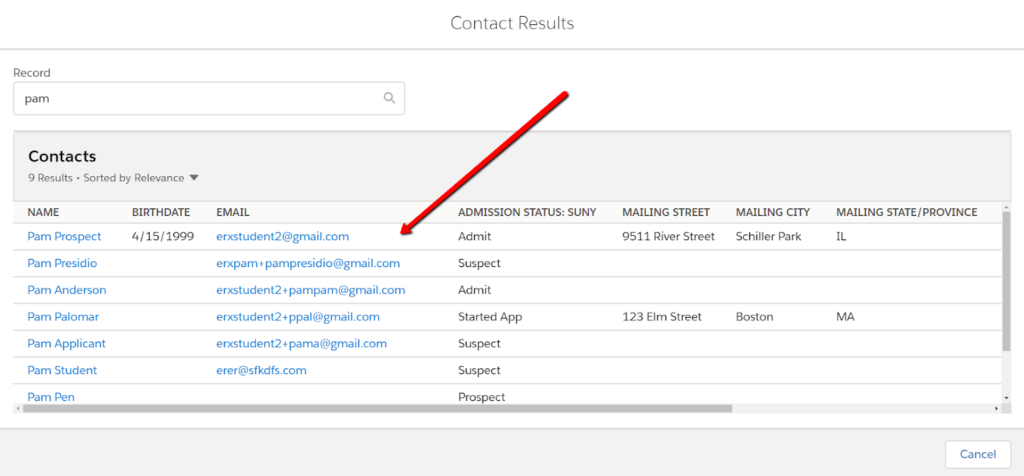Click the horizontal scrollbar right arrow

[995, 408]
